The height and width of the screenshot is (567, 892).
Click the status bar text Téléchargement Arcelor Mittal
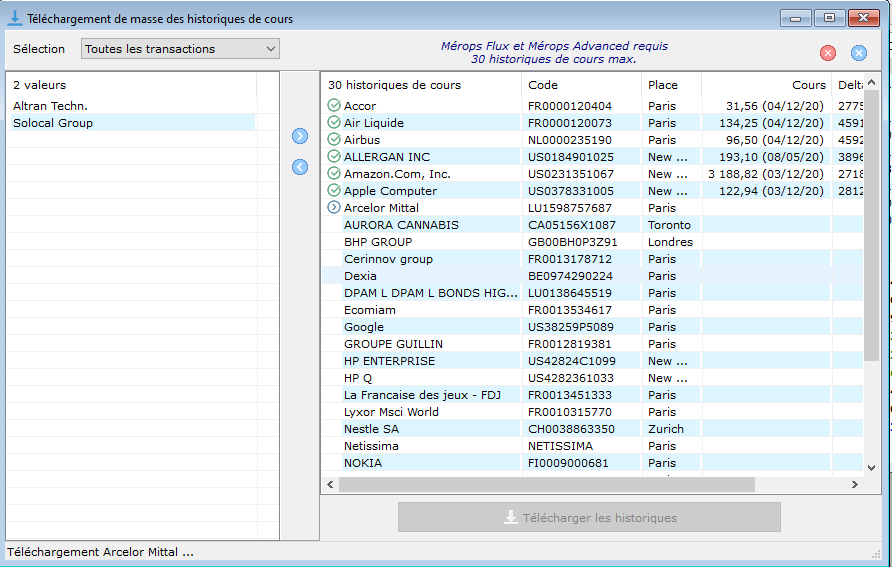point(100,552)
